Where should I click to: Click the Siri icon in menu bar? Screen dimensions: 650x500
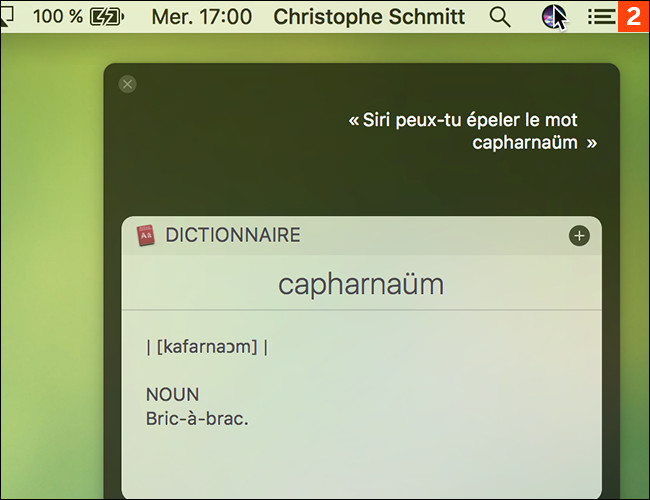coord(553,16)
